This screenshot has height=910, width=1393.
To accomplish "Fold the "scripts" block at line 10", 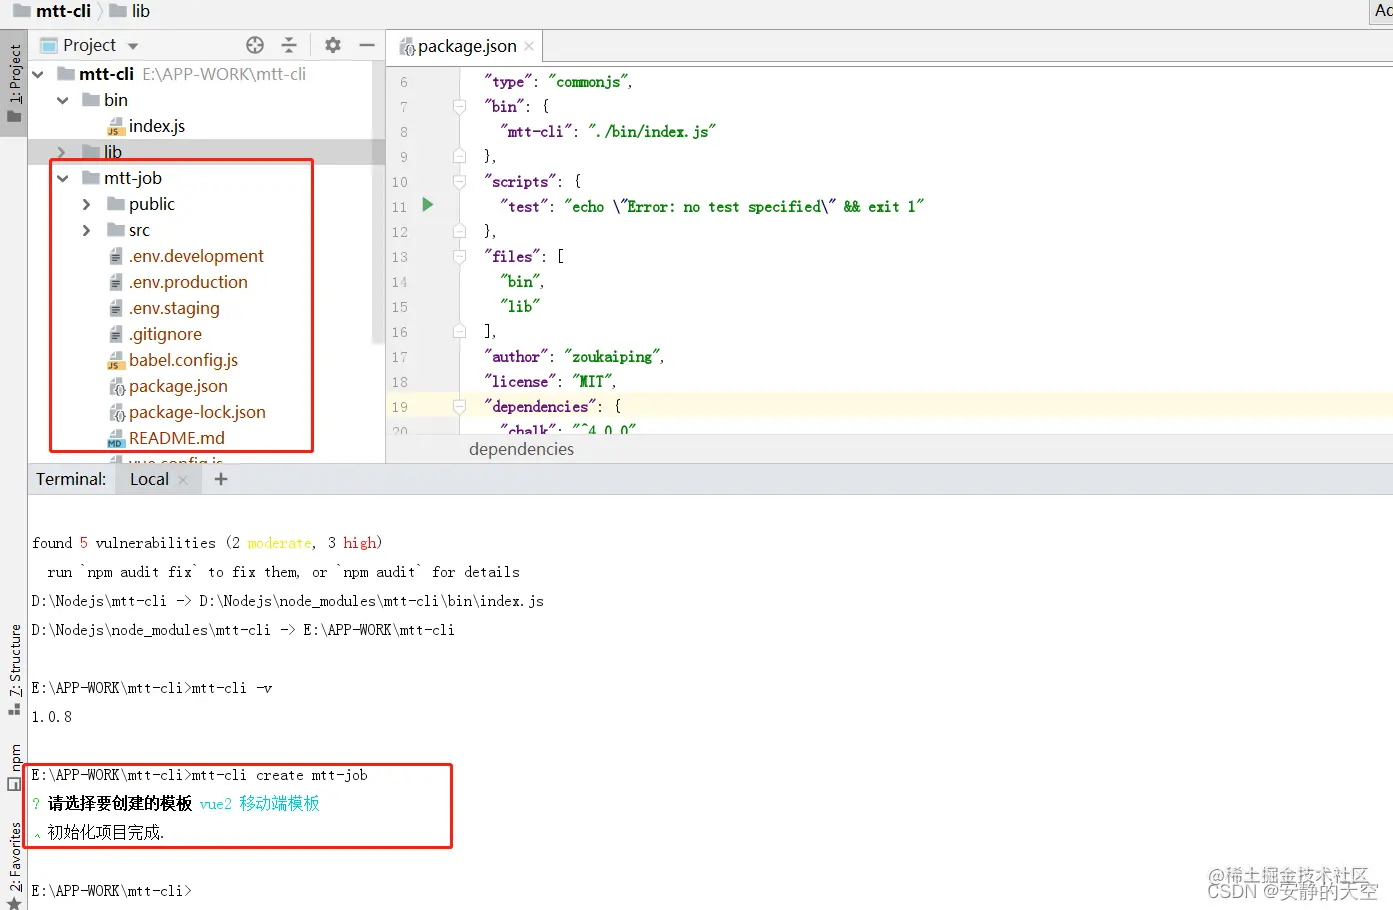I will pyautogui.click(x=459, y=181).
